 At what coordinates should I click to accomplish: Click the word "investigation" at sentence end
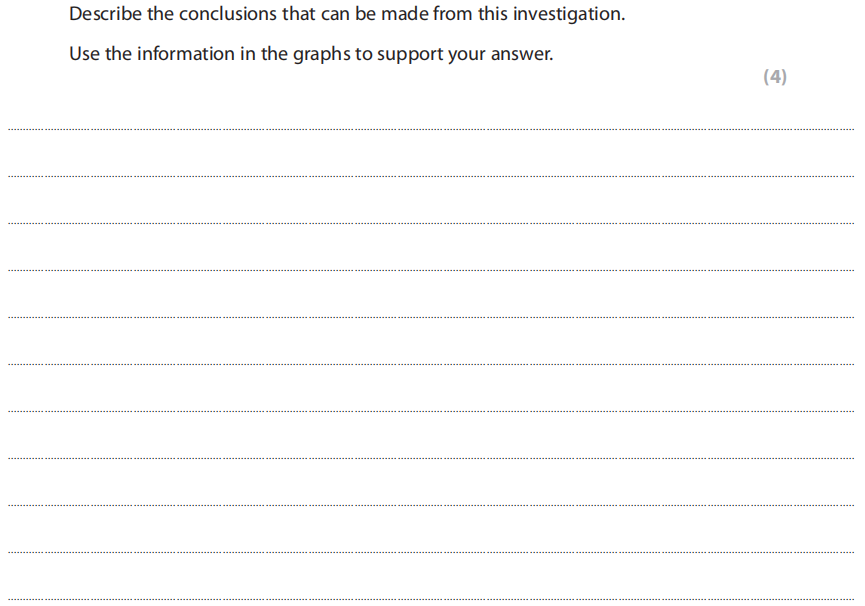(x=568, y=15)
